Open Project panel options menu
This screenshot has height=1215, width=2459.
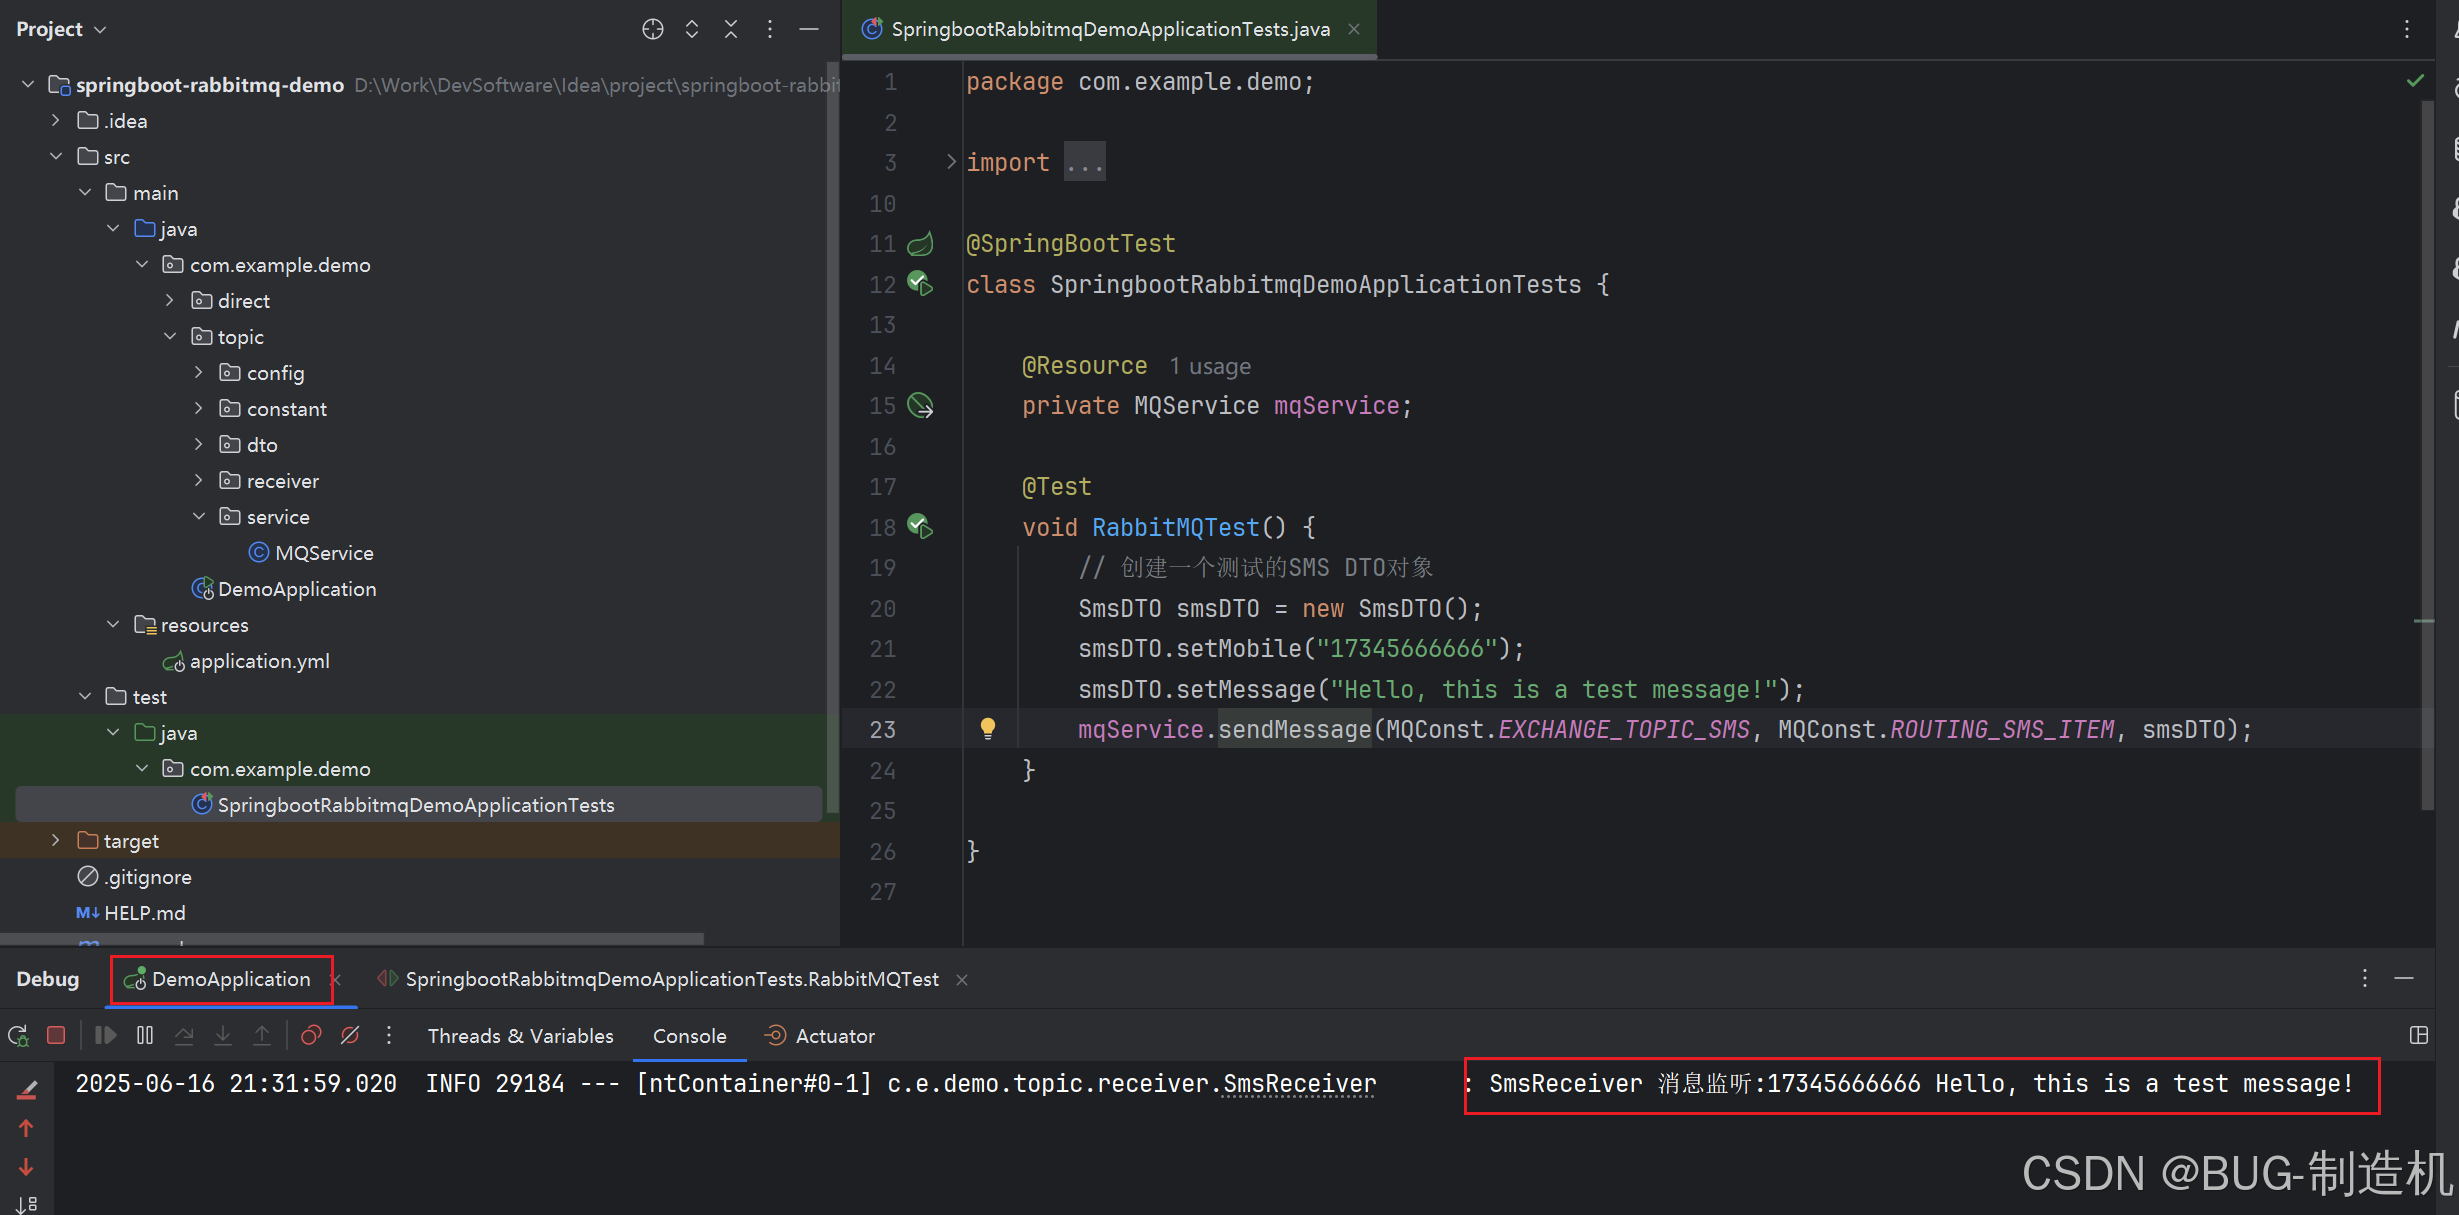(769, 29)
